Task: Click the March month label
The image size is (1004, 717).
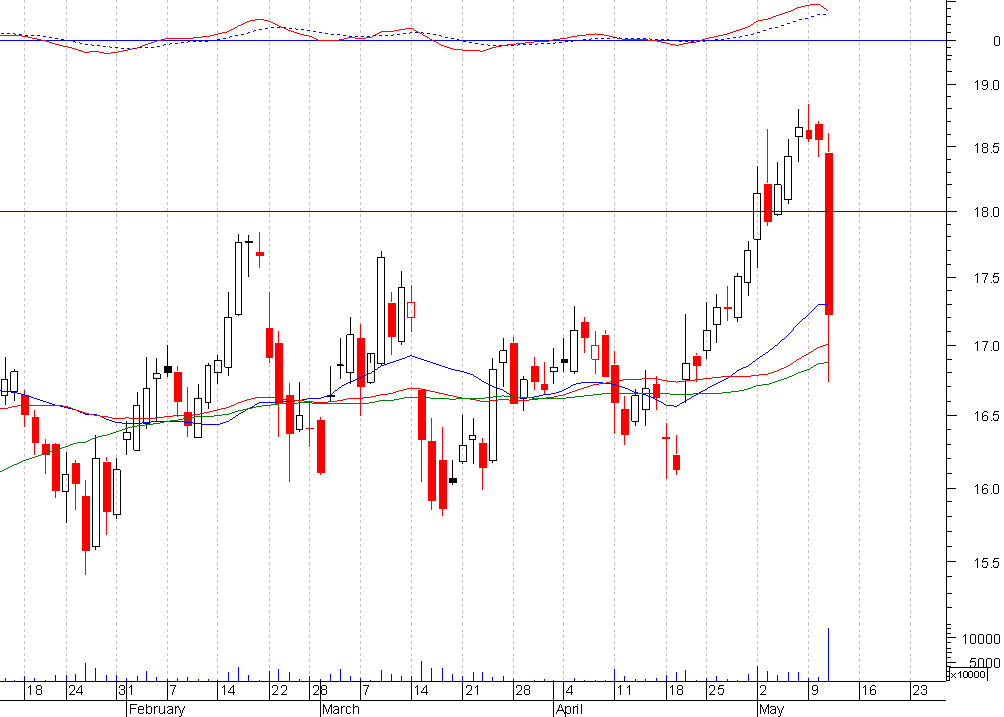Action: click(341, 709)
